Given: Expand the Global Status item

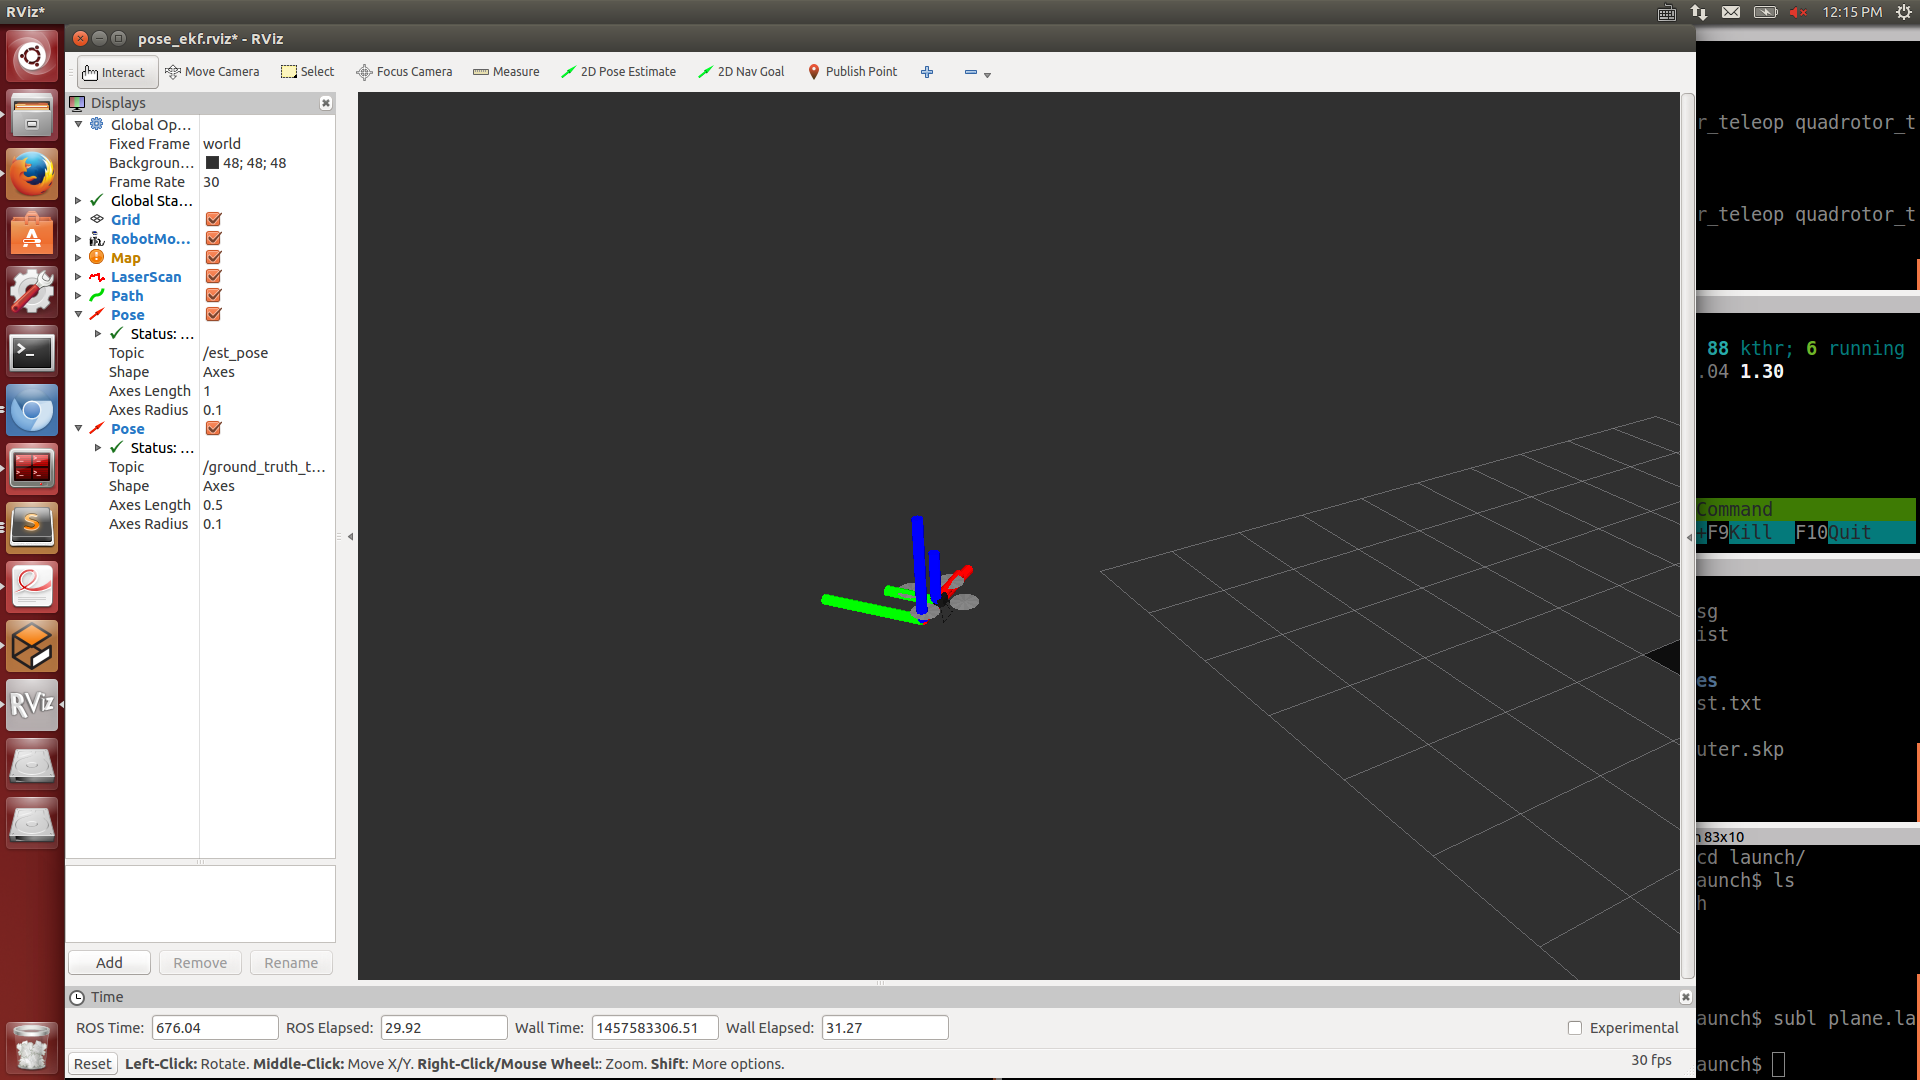Looking at the screenshot, I should [78, 200].
